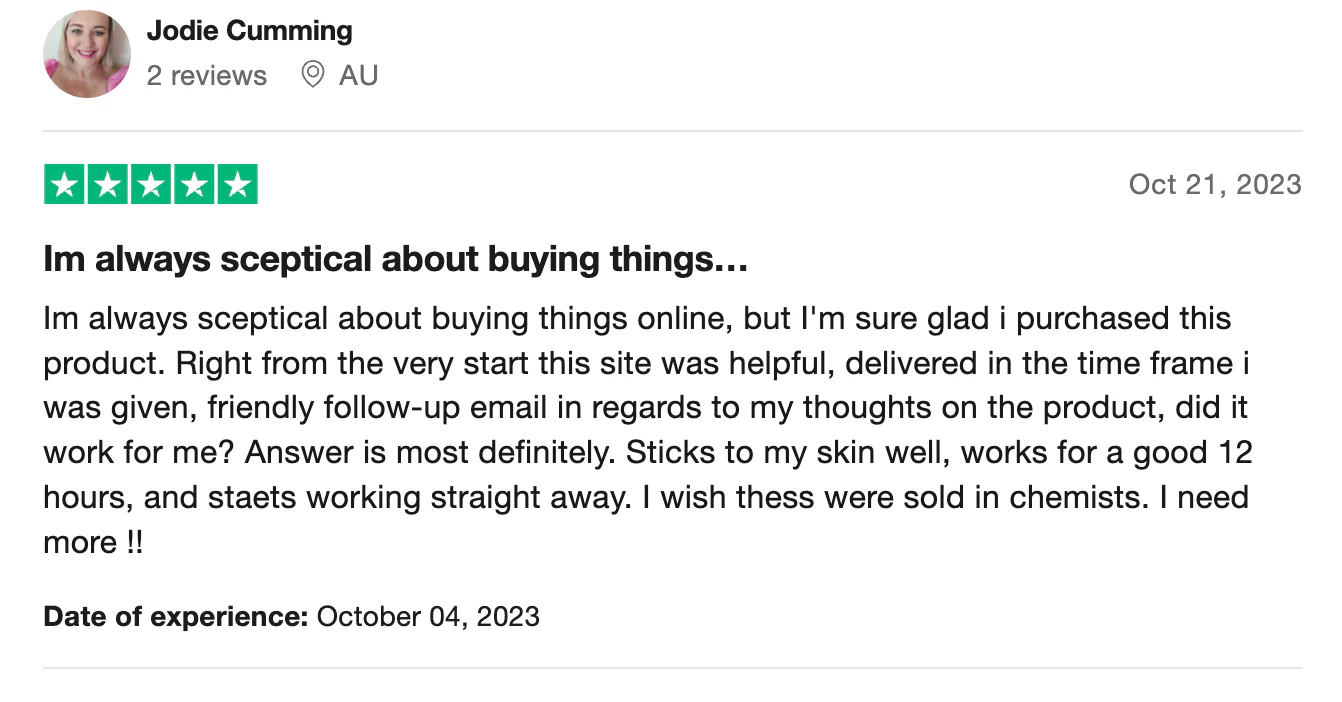Click the location pin icon

(x=313, y=75)
